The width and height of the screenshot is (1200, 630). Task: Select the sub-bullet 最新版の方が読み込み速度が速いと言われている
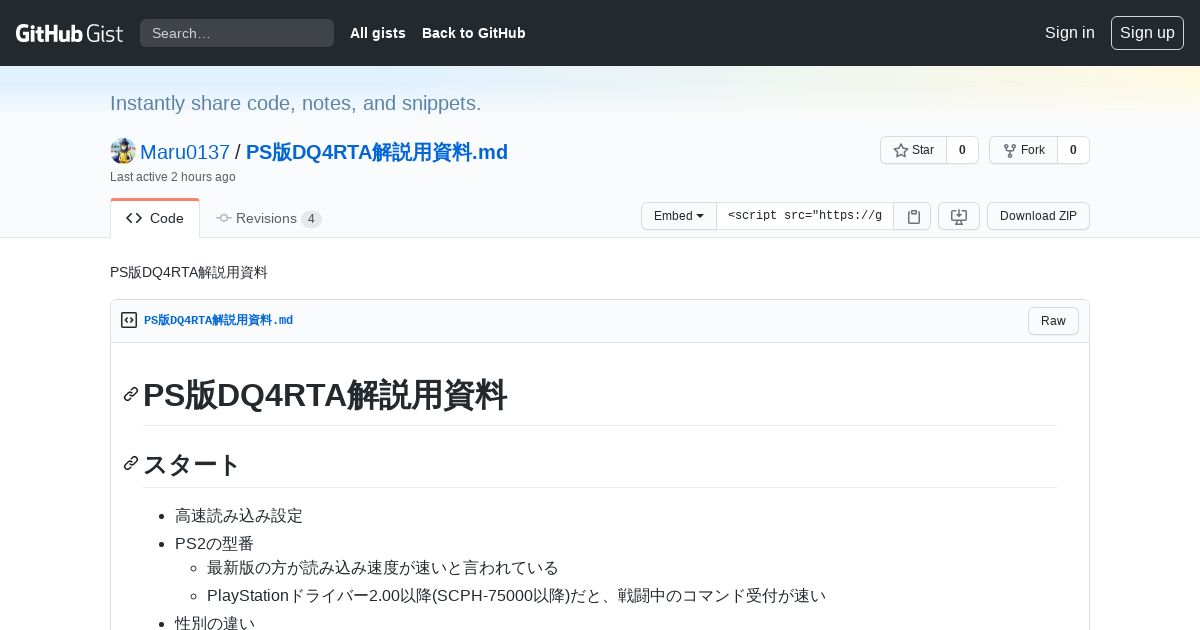click(383, 568)
